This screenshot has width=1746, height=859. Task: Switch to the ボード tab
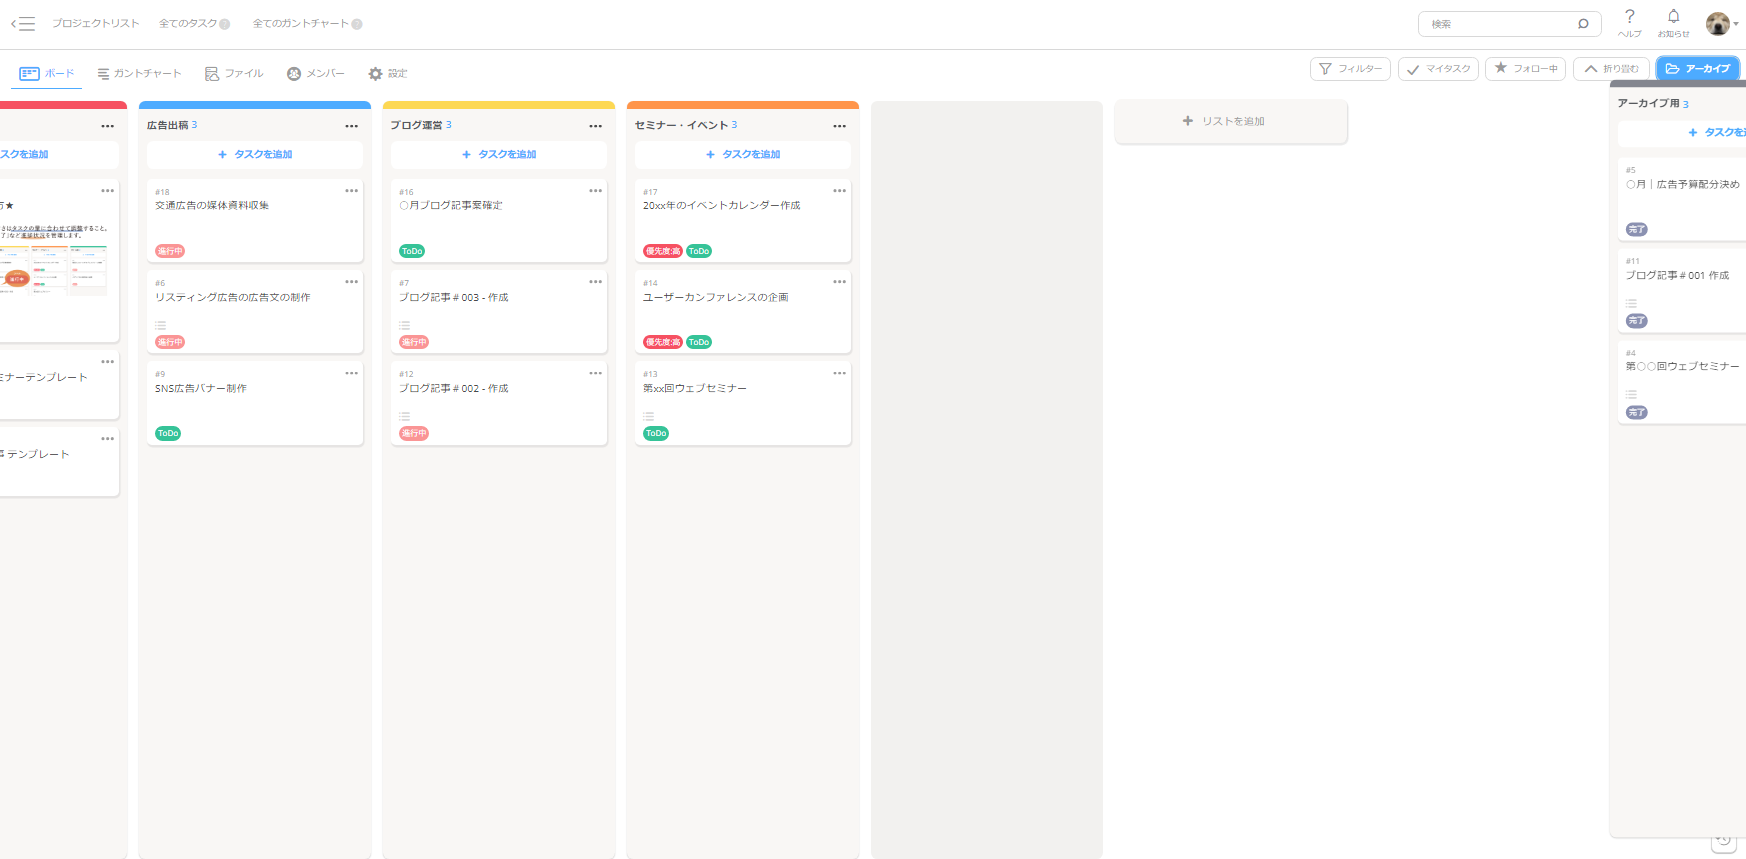tap(47, 73)
